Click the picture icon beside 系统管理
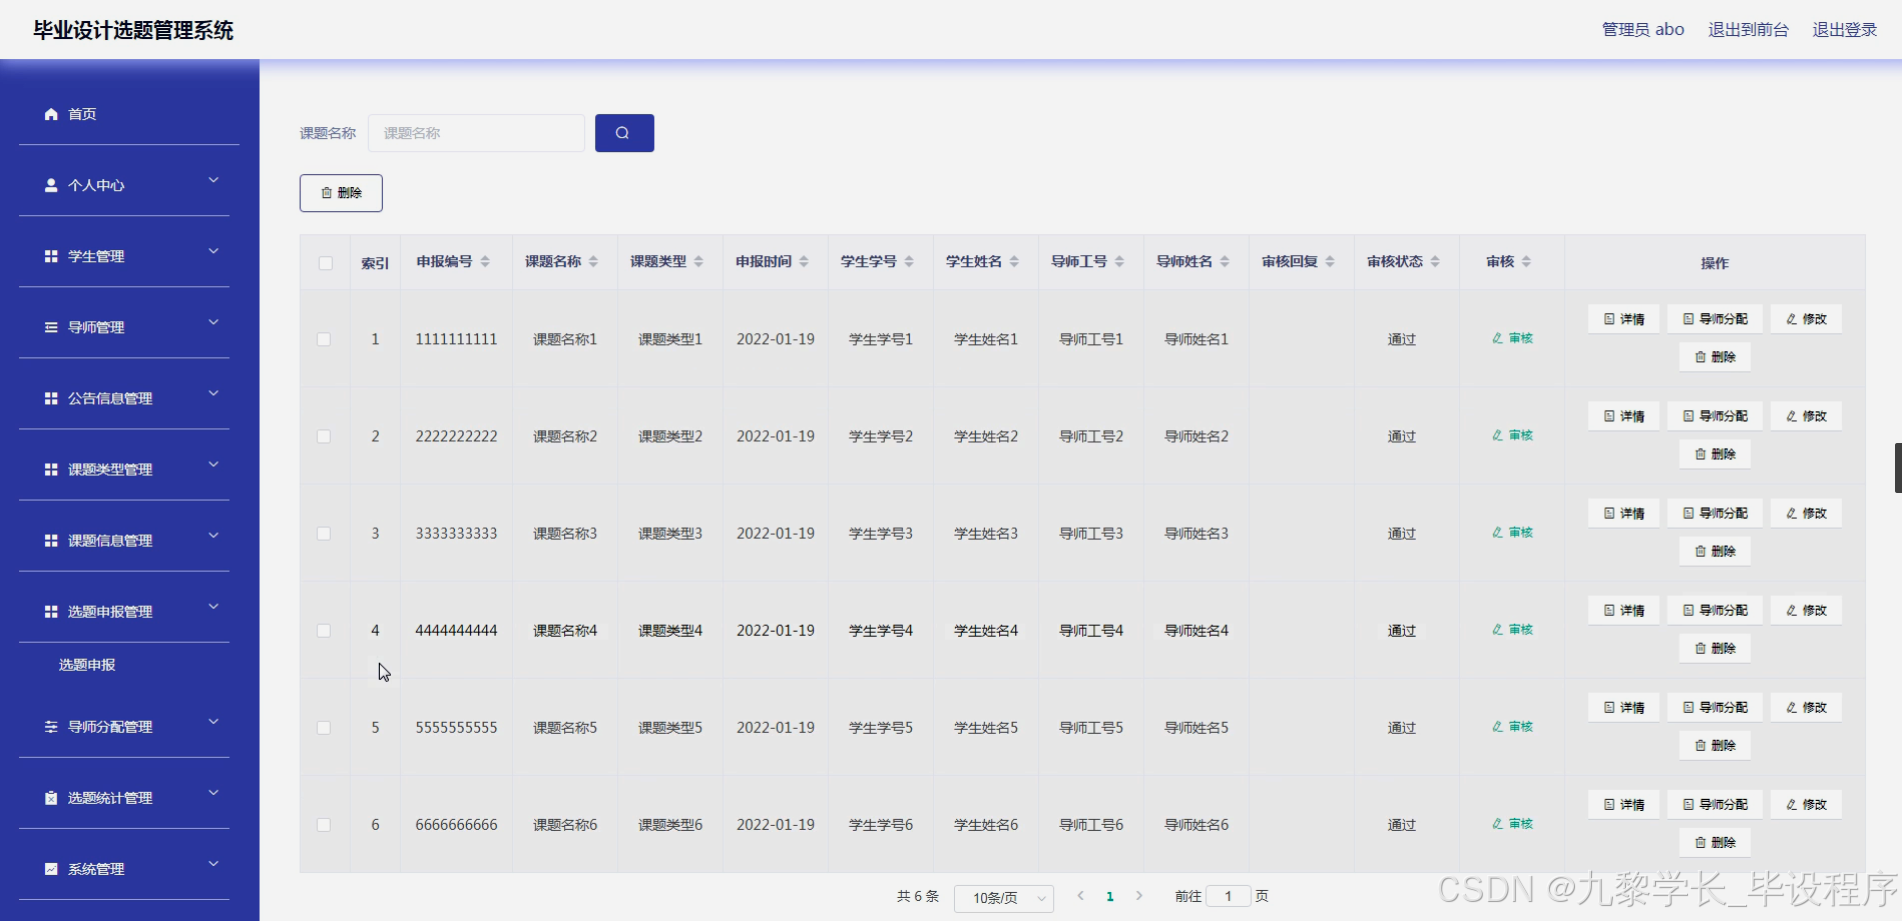This screenshot has height=921, width=1902. coord(51,869)
